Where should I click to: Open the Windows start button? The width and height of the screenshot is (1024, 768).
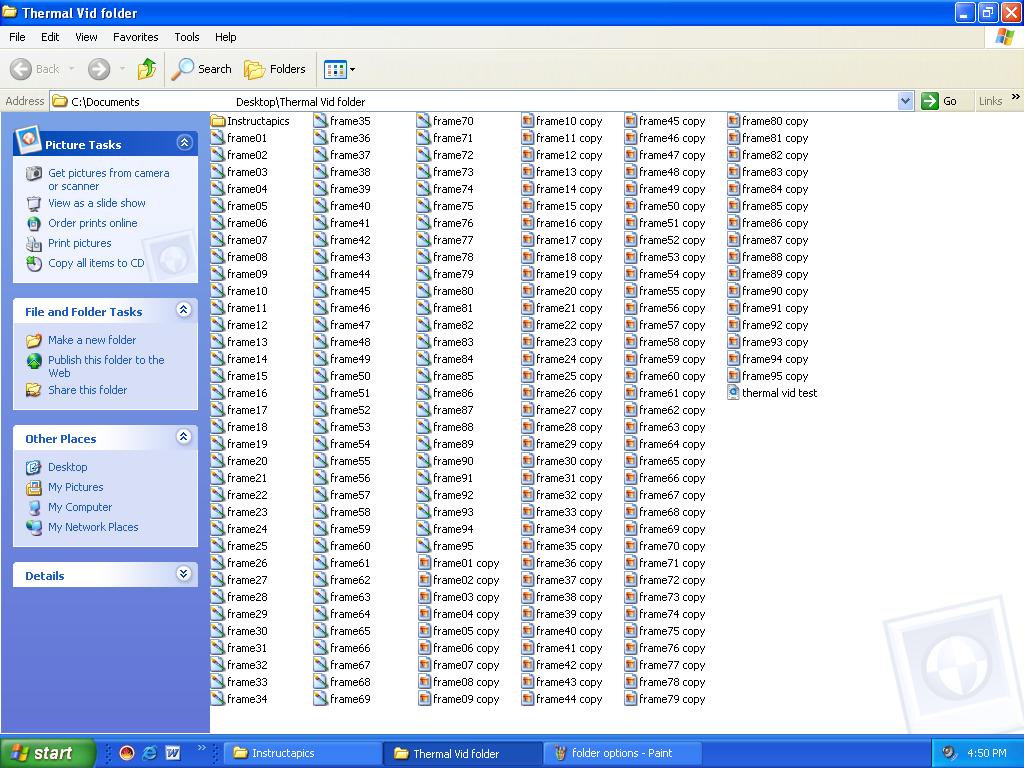pos(46,753)
